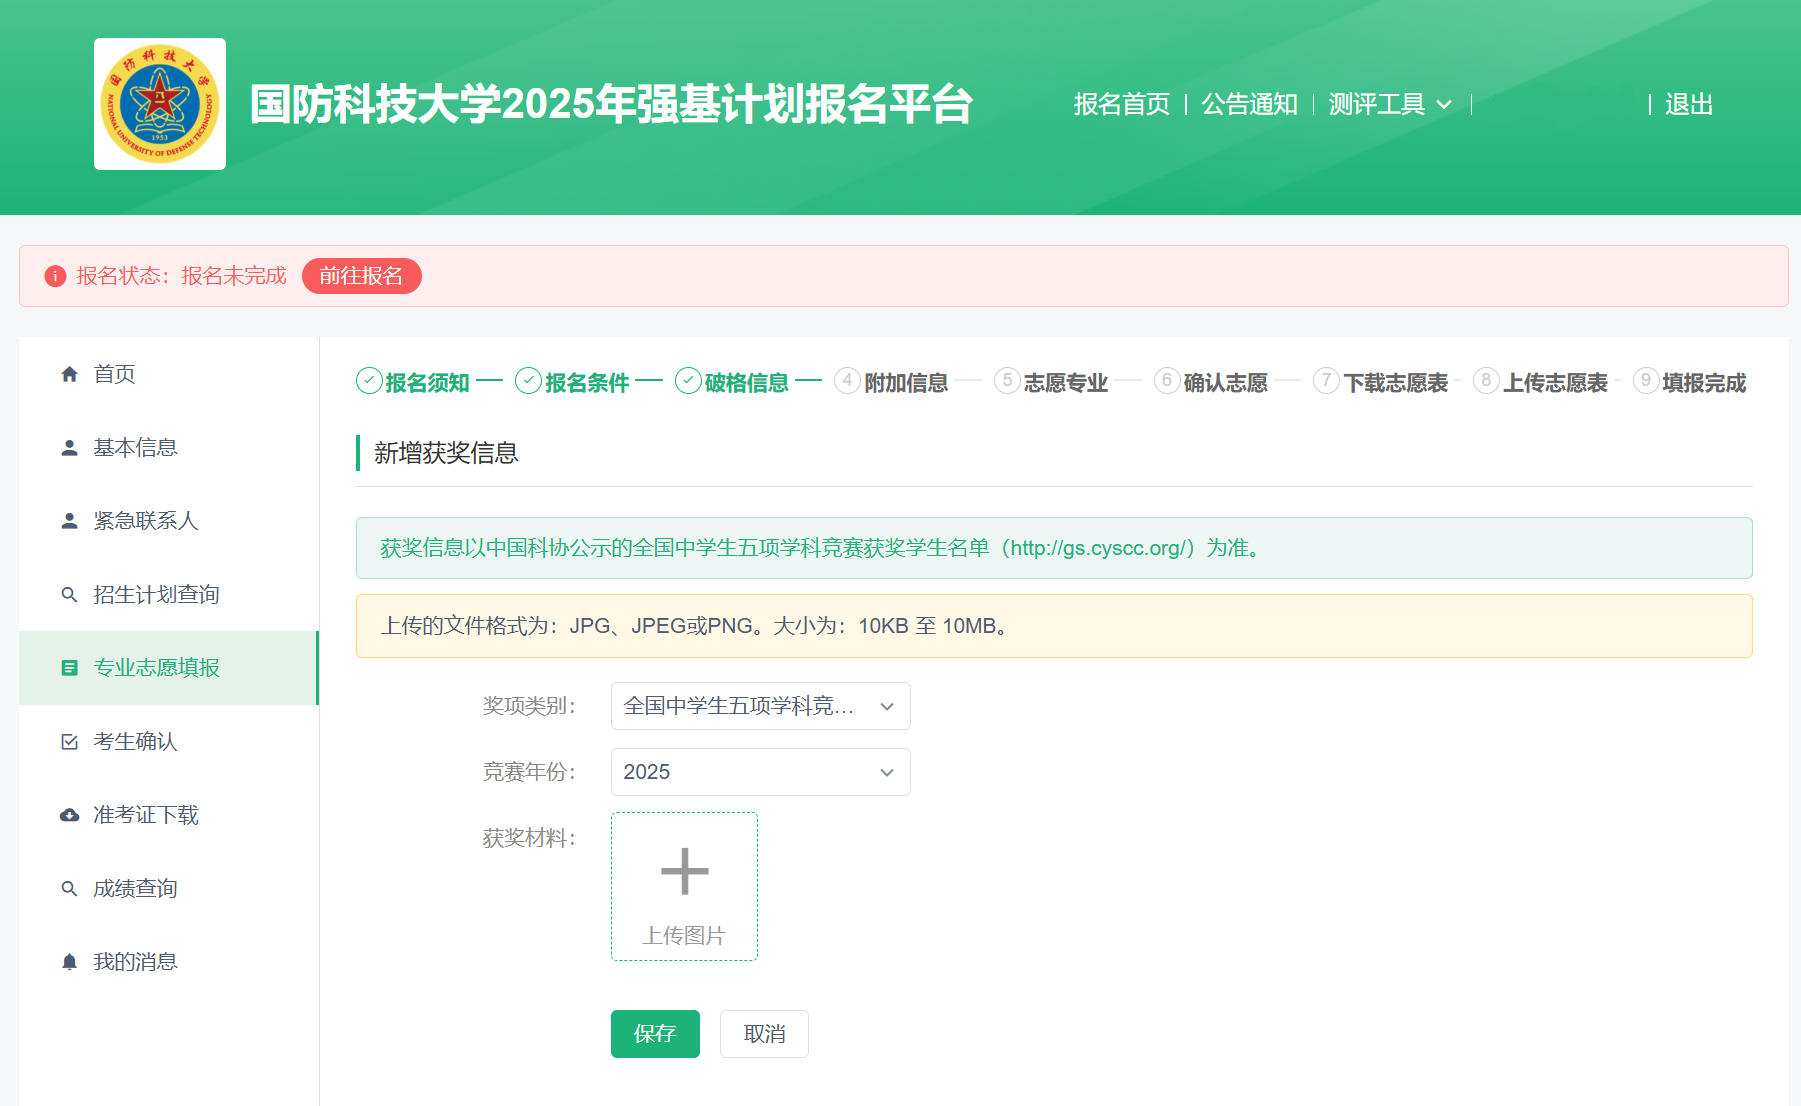Click the search icon beside 成绩查询
1801x1106 pixels.
coord(69,888)
